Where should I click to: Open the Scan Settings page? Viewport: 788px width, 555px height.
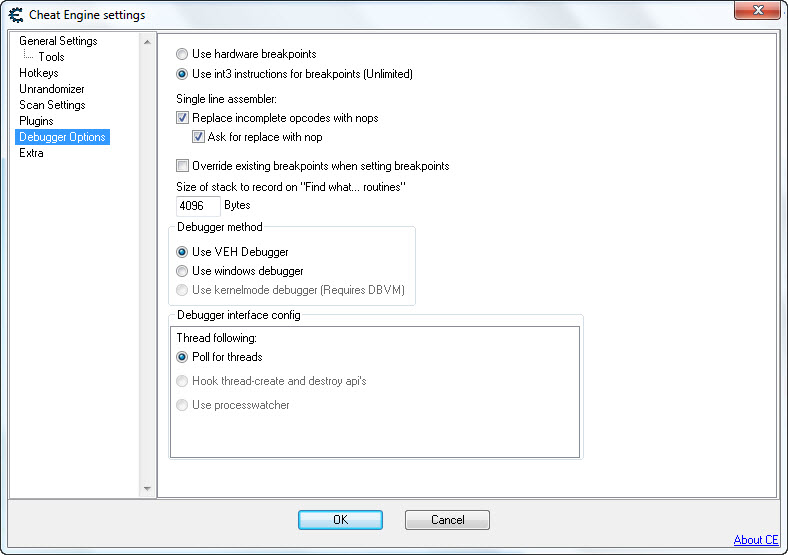tap(52, 105)
